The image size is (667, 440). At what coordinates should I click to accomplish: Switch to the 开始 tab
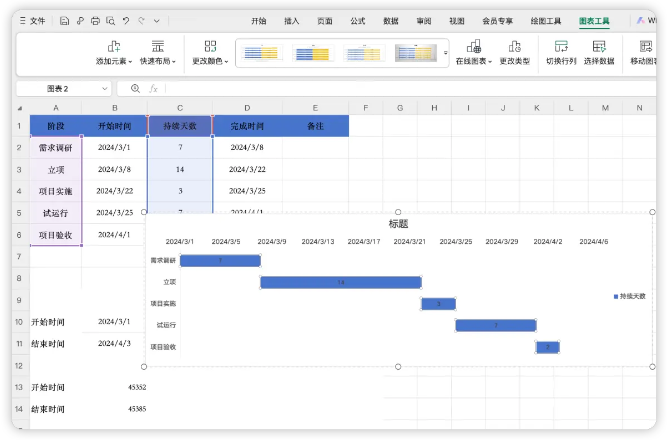coord(259,21)
